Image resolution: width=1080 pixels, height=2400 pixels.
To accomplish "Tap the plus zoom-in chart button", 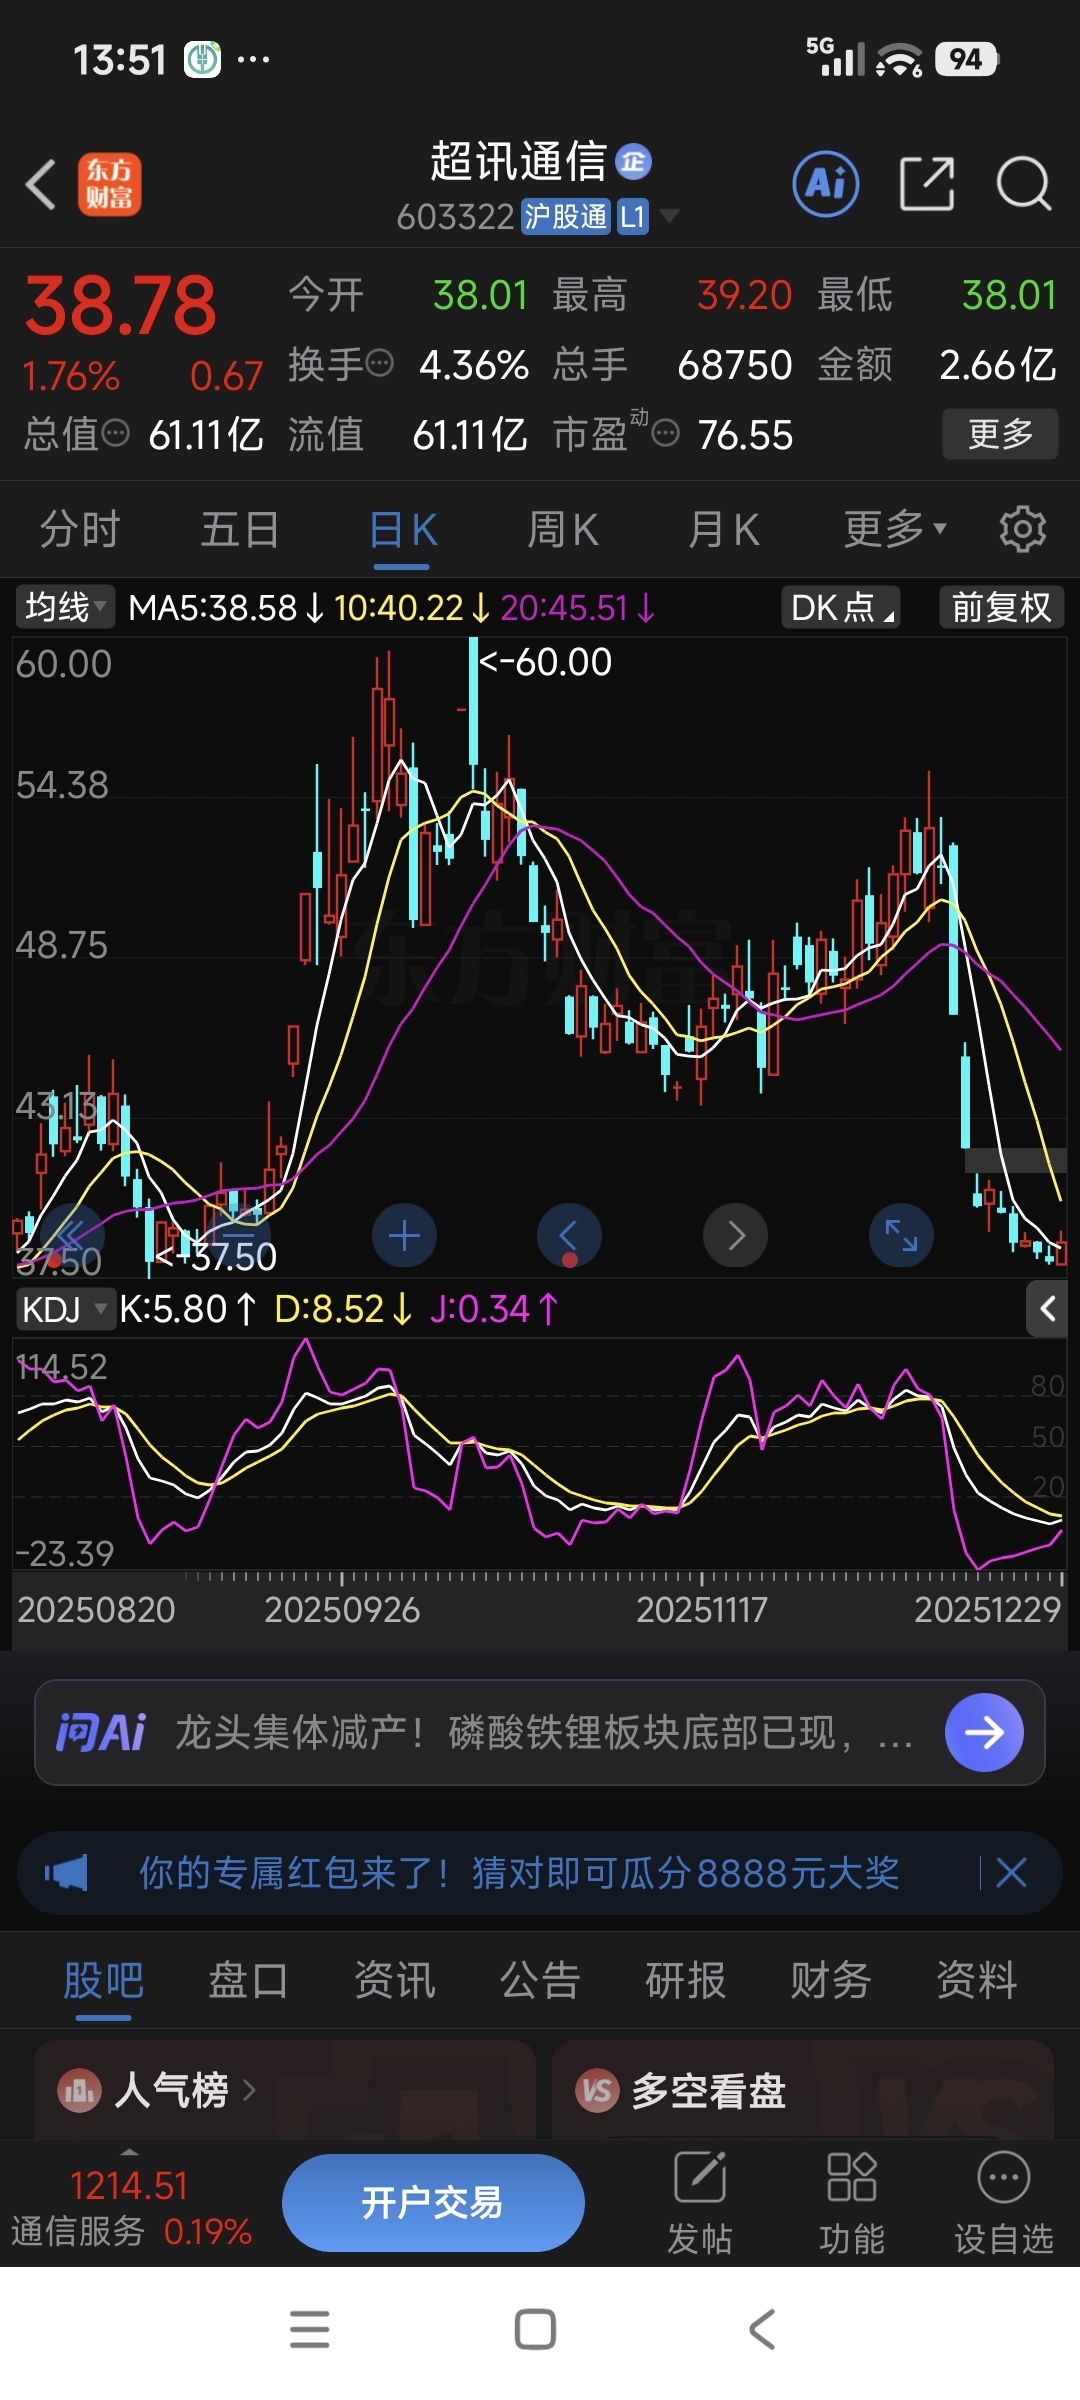I will pos(404,1236).
